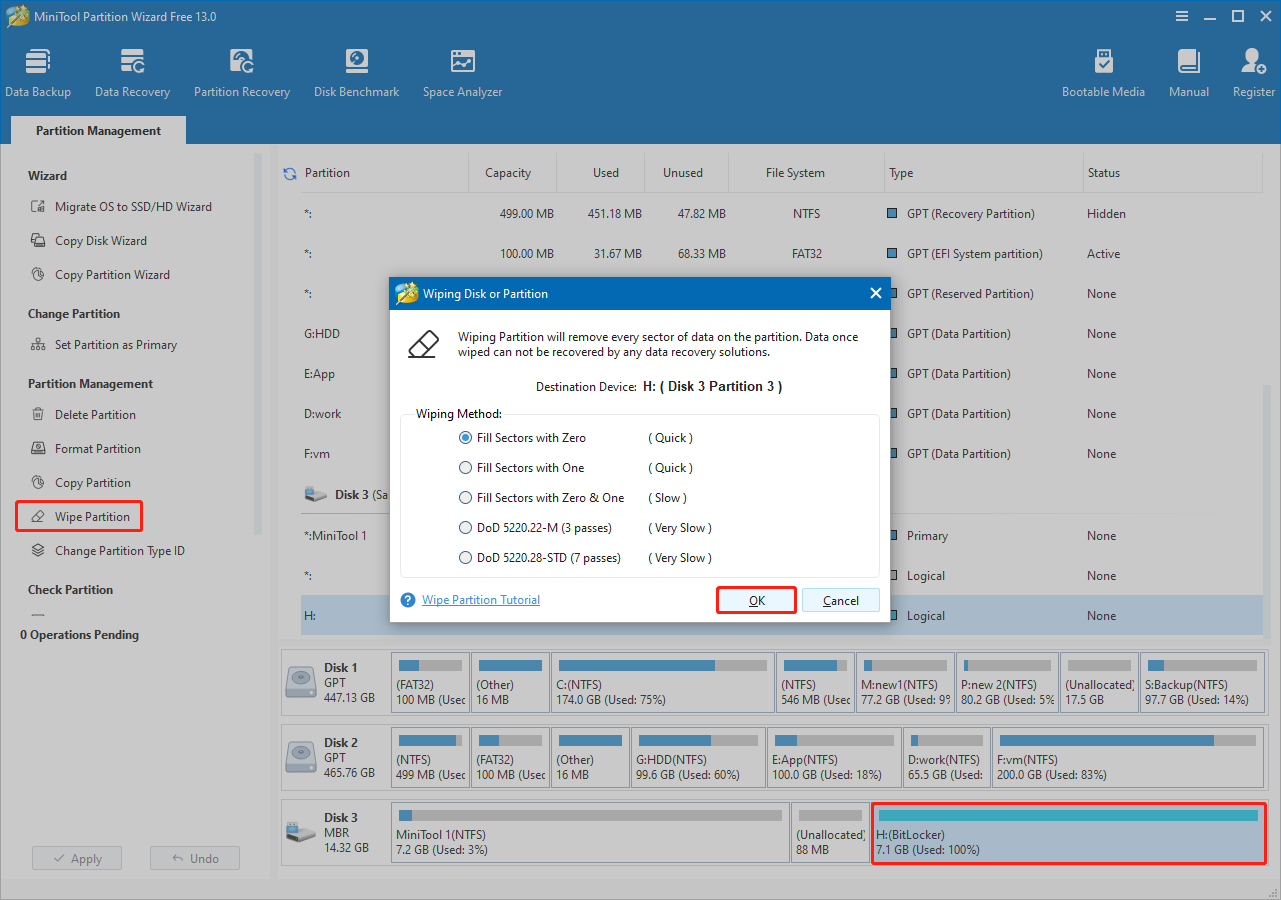Open the Manual
This screenshot has height=900, width=1281.
(x=1188, y=70)
